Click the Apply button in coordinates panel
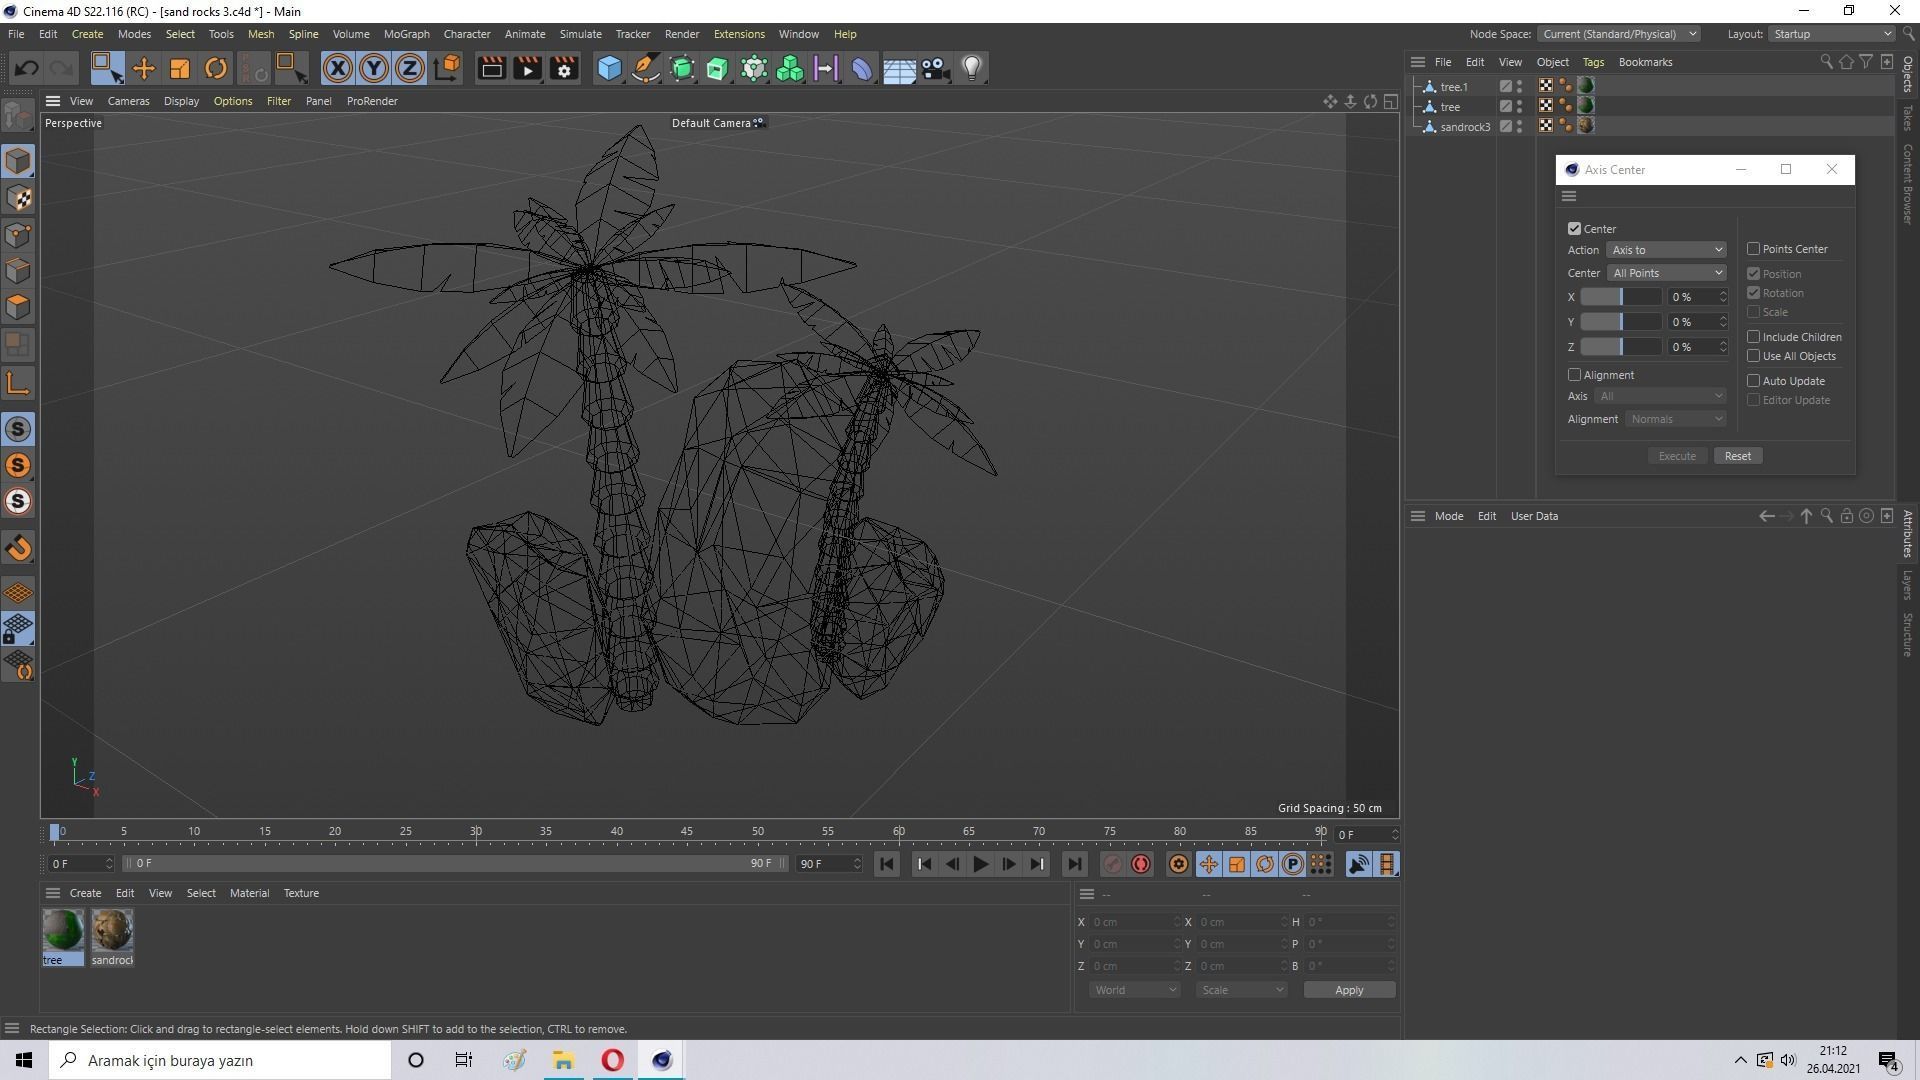1920x1080 pixels. (x=1348, y=989)
